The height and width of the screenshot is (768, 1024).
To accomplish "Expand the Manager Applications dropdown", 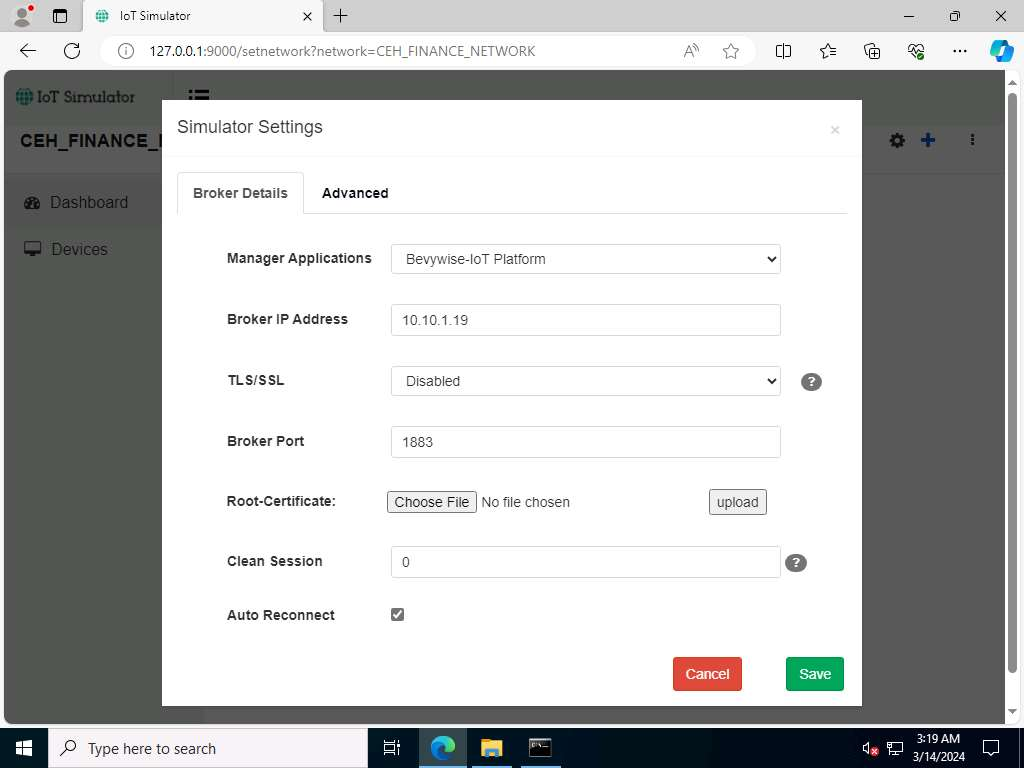I will [x=585, y=259].
